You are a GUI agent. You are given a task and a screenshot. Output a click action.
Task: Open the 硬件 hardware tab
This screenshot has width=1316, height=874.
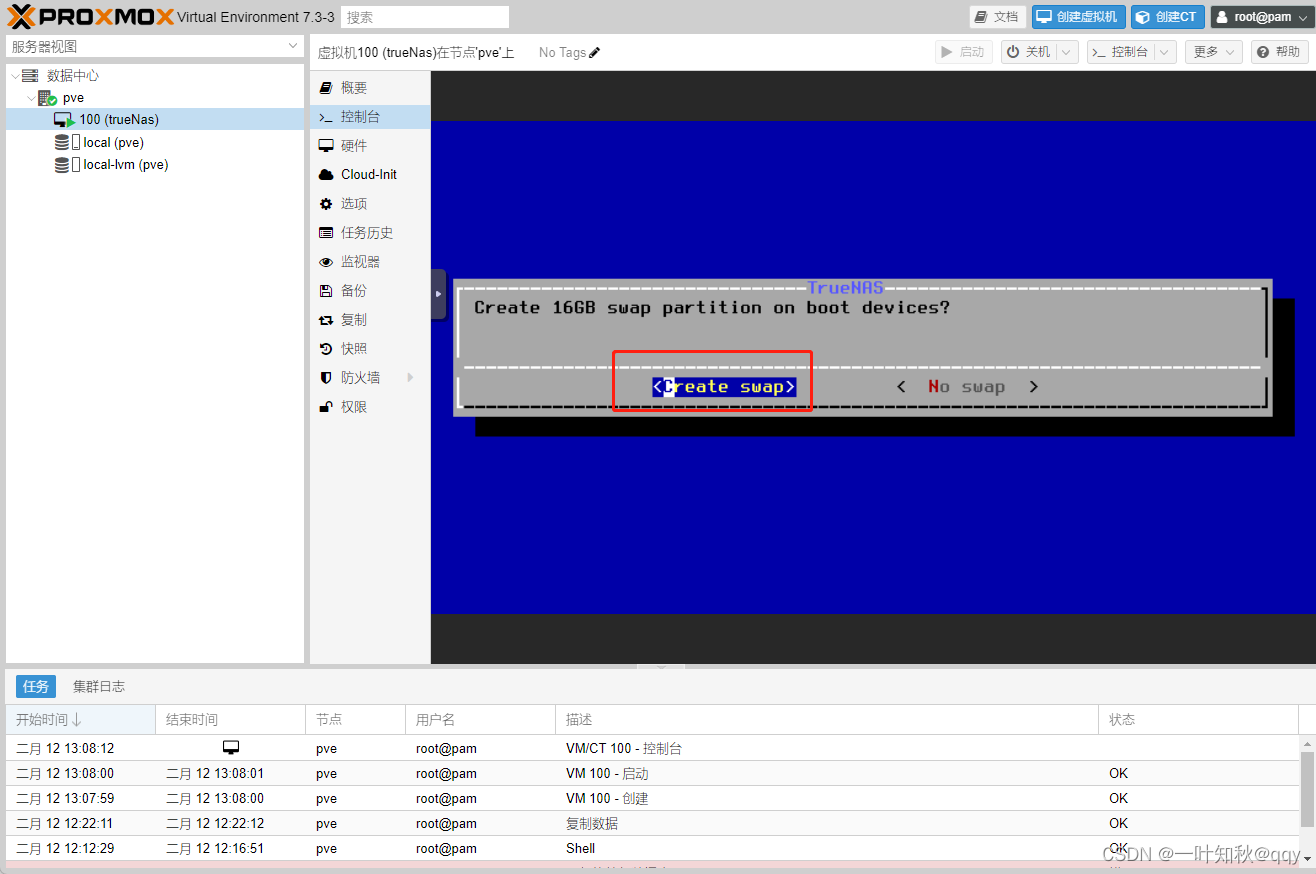(370, 146)
